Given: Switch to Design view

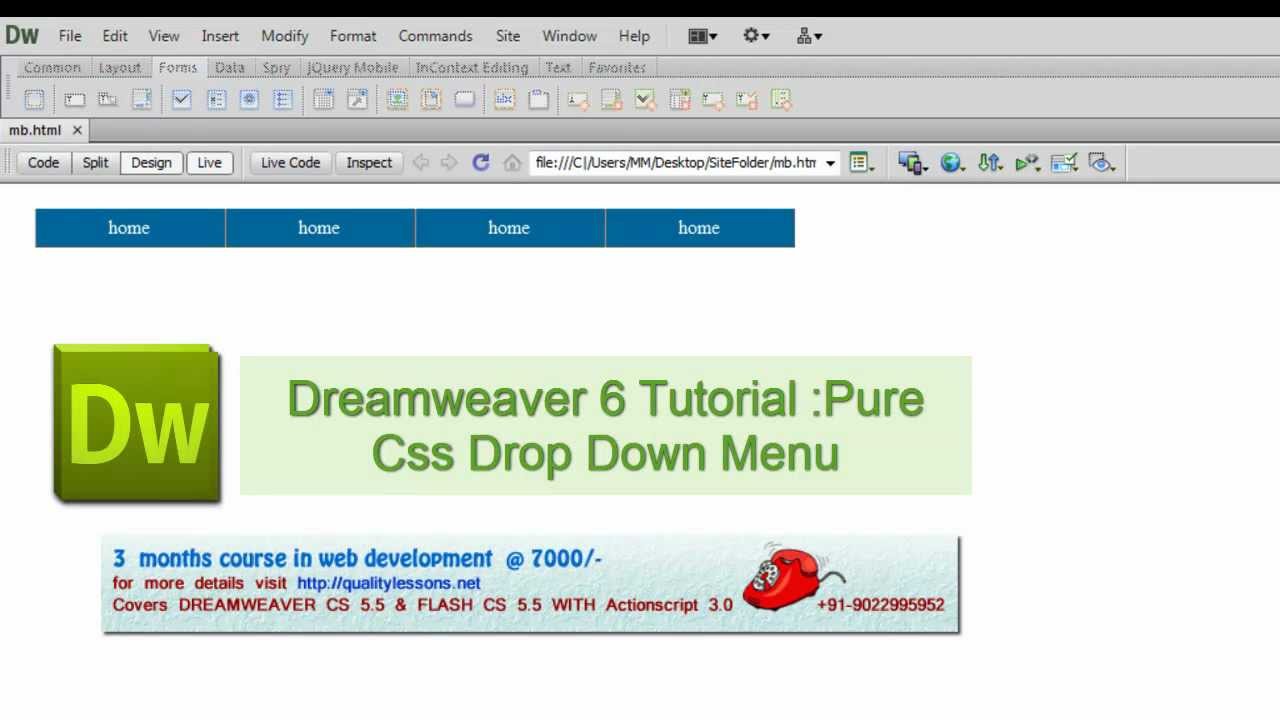Looking at the screenshot, I should (x=151, y=163).
